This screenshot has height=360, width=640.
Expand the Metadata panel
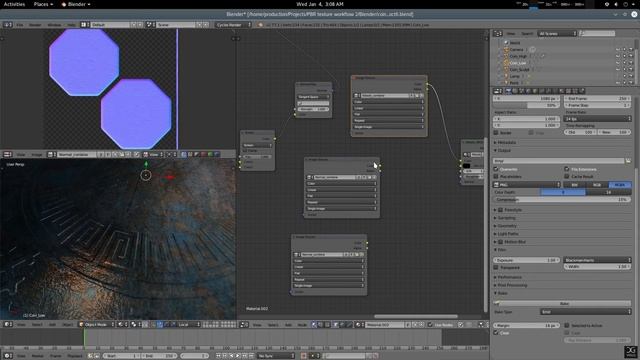[506, 142]
